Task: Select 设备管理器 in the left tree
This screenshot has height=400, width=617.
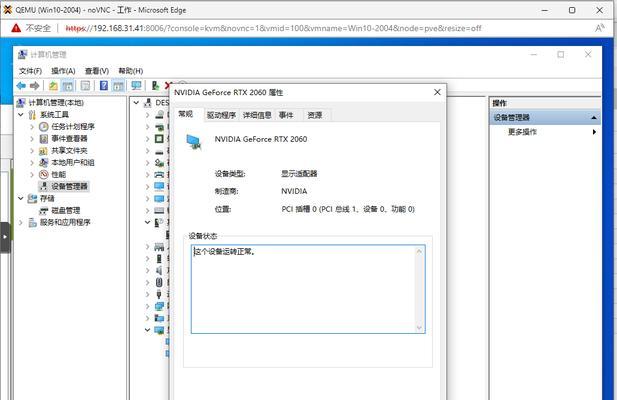Action: (x=69, y=186)
